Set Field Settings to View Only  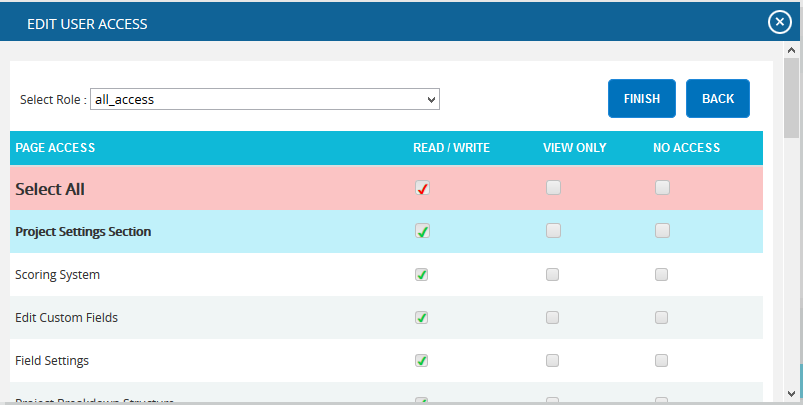(x=553, y=360)
